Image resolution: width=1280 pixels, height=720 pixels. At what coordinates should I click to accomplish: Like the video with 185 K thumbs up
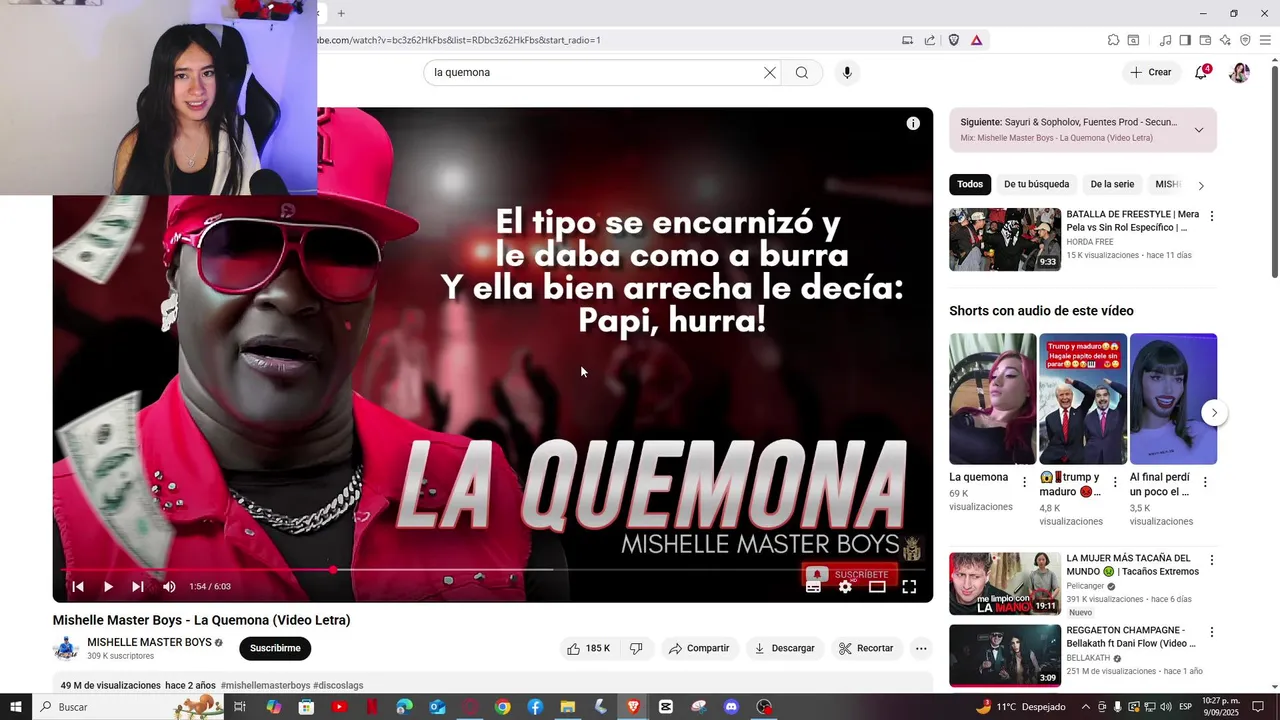[x=589, y=649]
